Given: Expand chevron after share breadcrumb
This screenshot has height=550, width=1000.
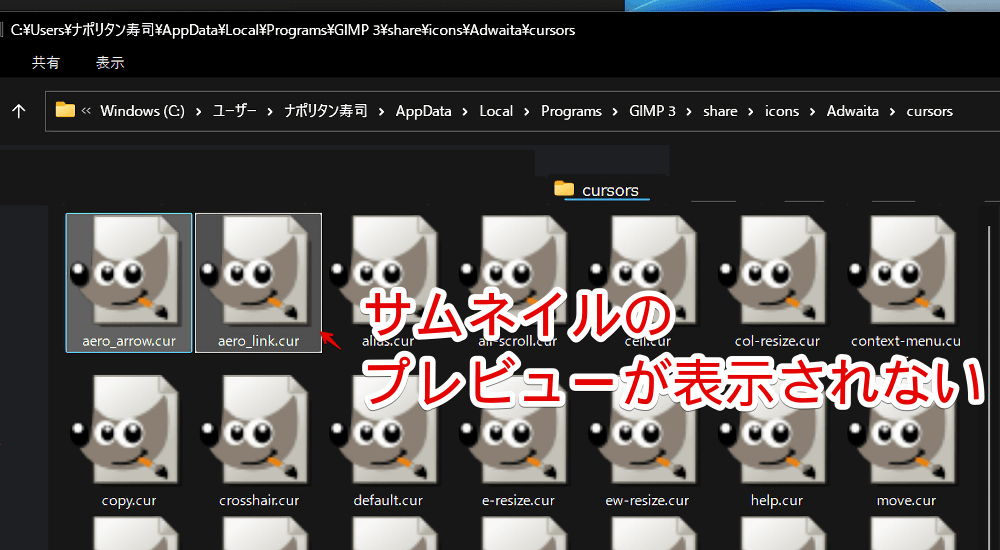Looking at the screenshot, I should (751, 112).
